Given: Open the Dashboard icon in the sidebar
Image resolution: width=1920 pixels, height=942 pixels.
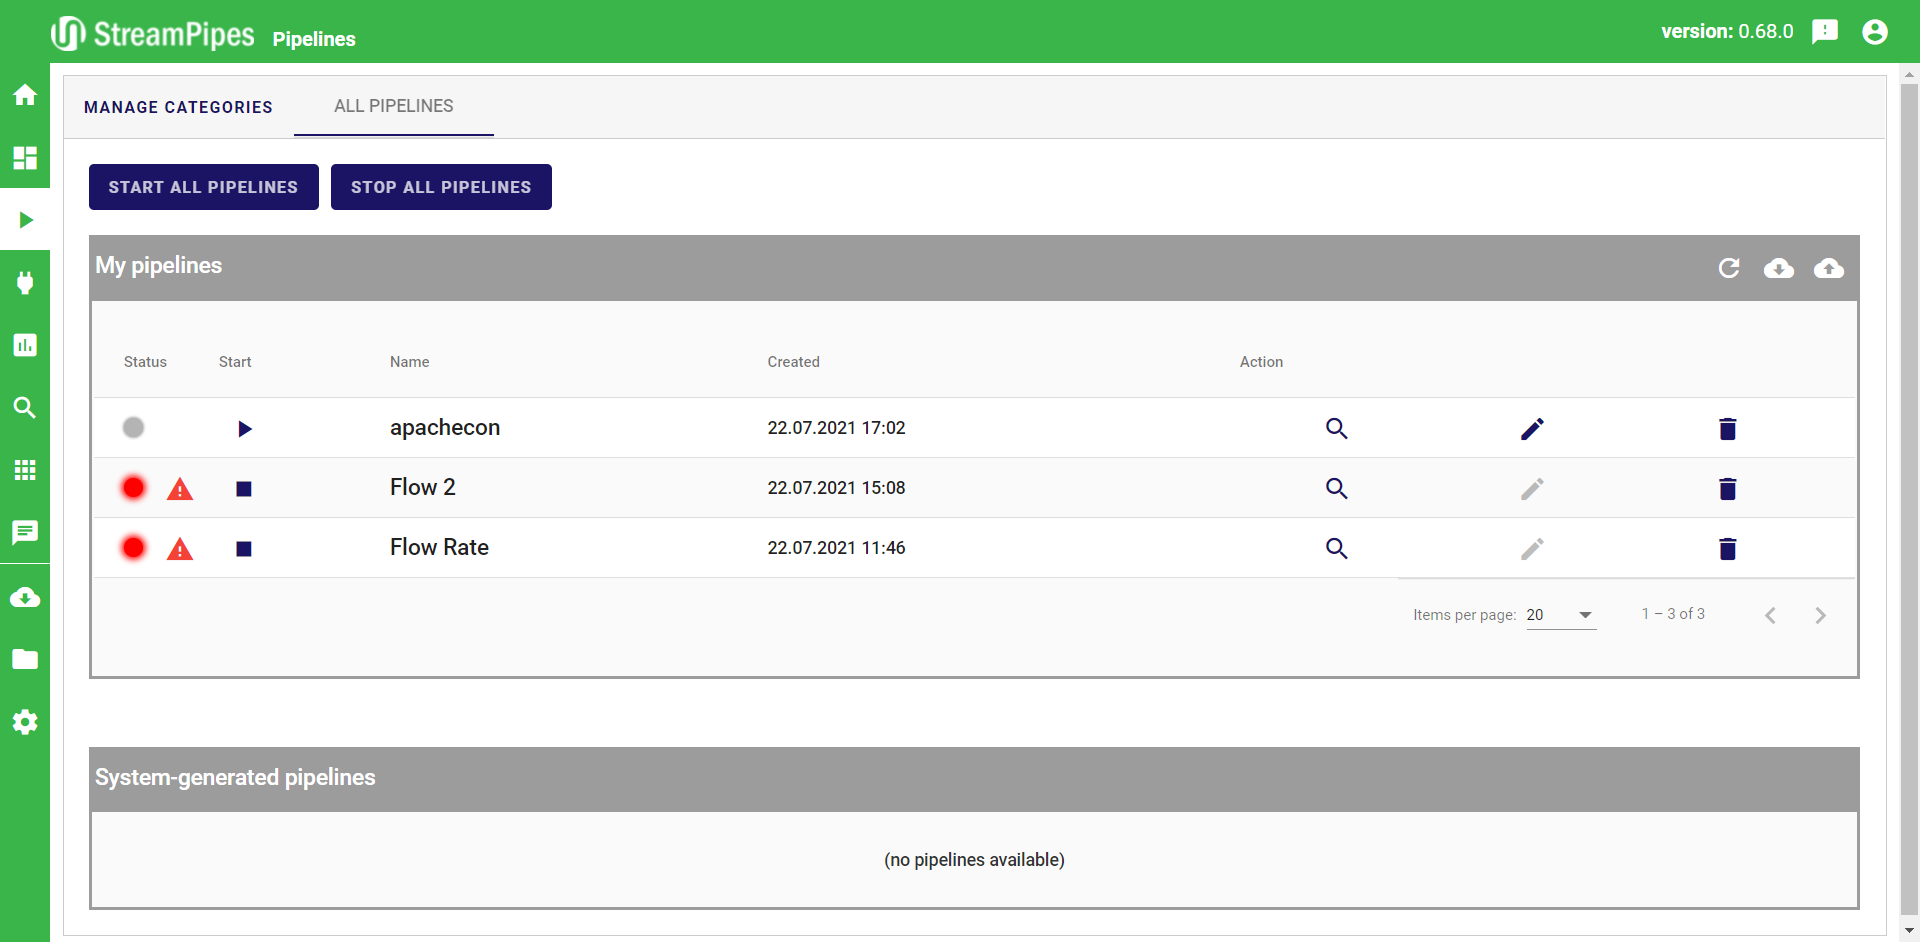Looking at the screenshot, I should 25,158.
